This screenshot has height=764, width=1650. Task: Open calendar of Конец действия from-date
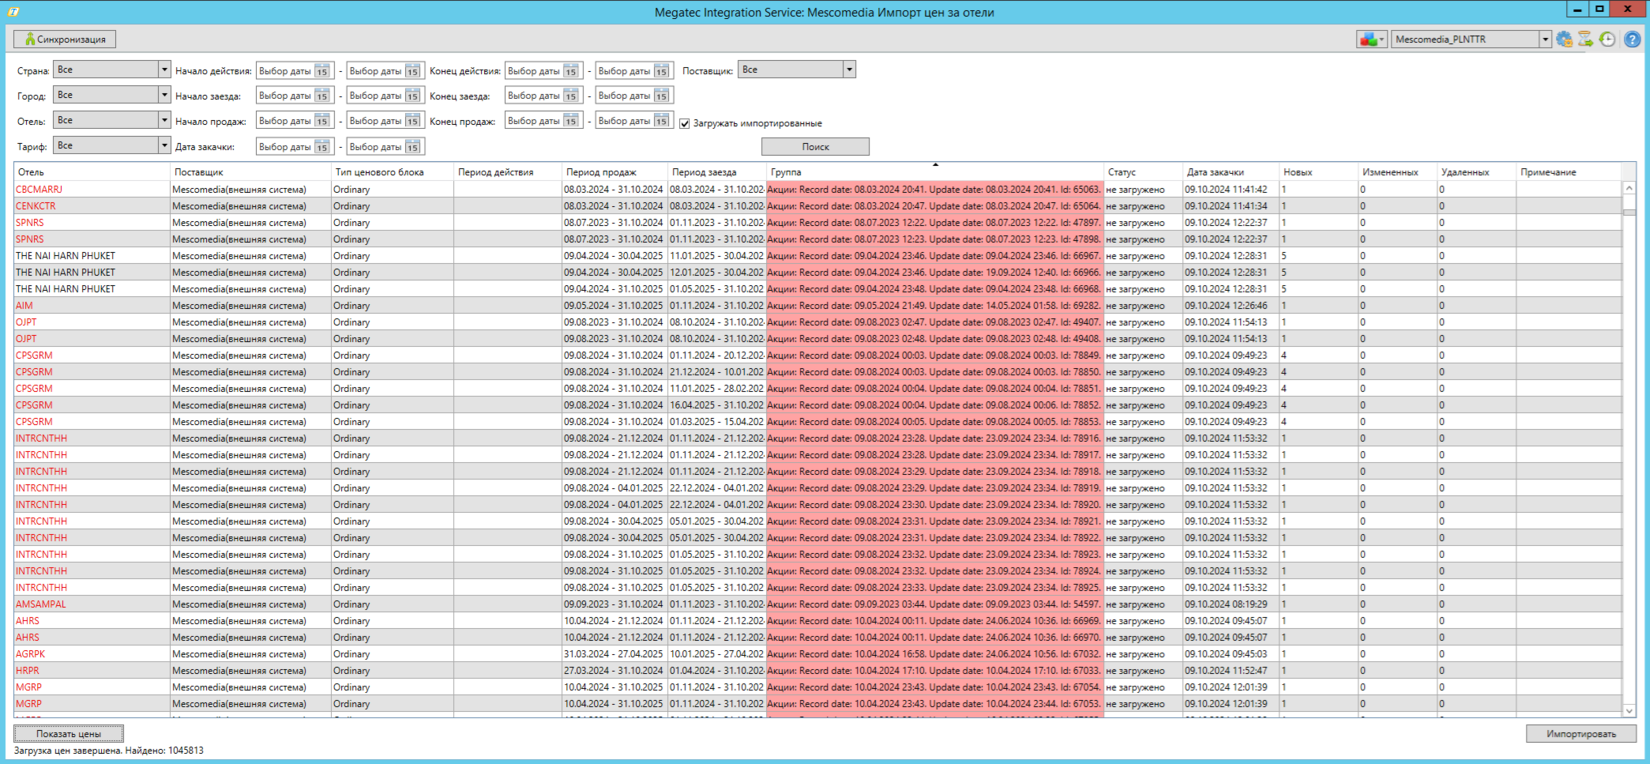(x=570, y=71)
